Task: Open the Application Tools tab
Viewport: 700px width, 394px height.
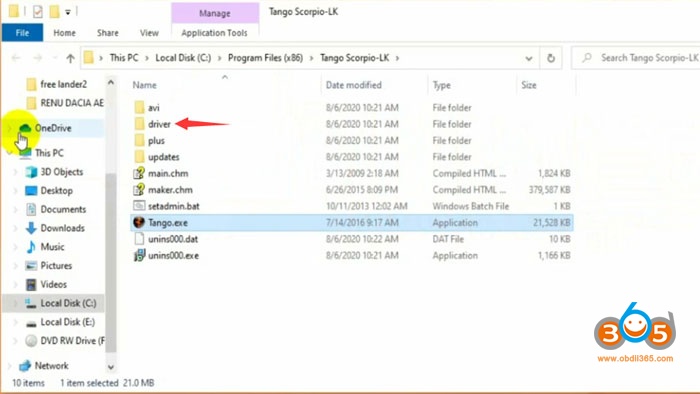Action: 214,33
